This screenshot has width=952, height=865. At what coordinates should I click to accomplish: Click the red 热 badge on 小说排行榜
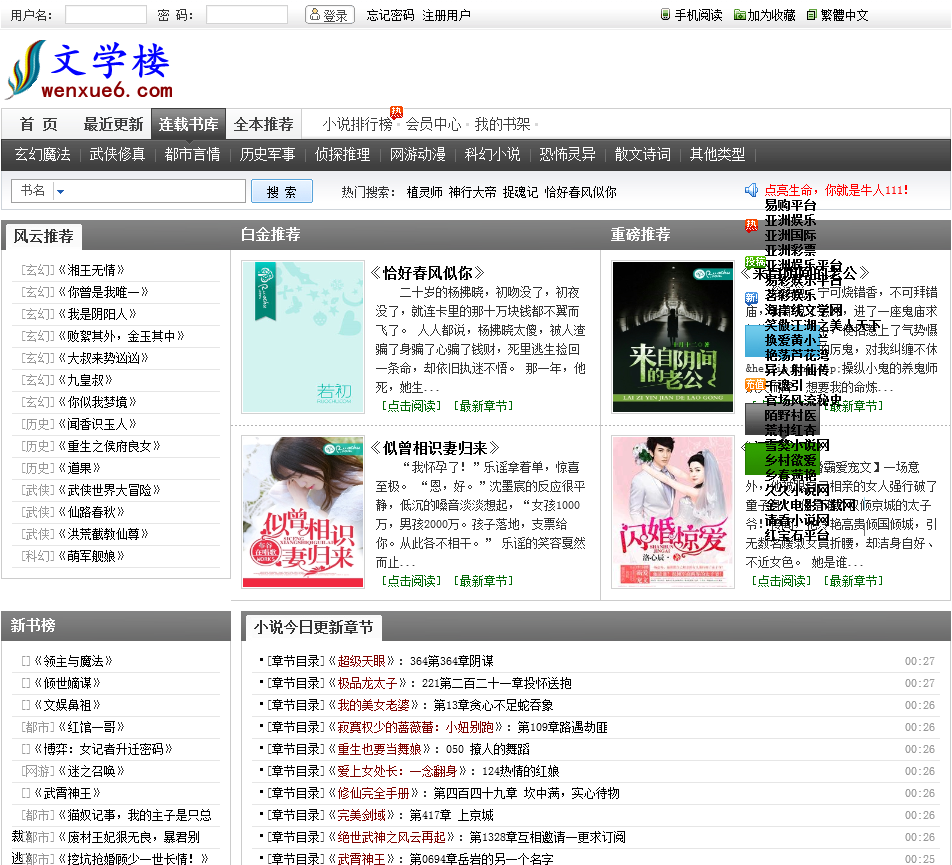click(396, 112)
